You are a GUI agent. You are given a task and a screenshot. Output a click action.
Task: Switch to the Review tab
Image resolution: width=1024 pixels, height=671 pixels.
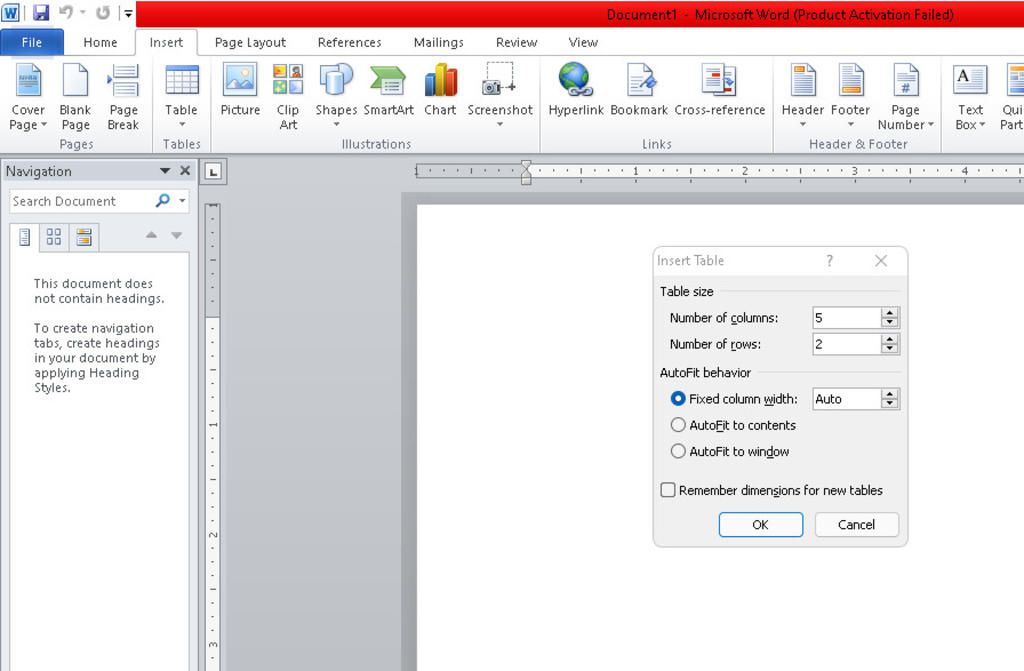(516, 42)
